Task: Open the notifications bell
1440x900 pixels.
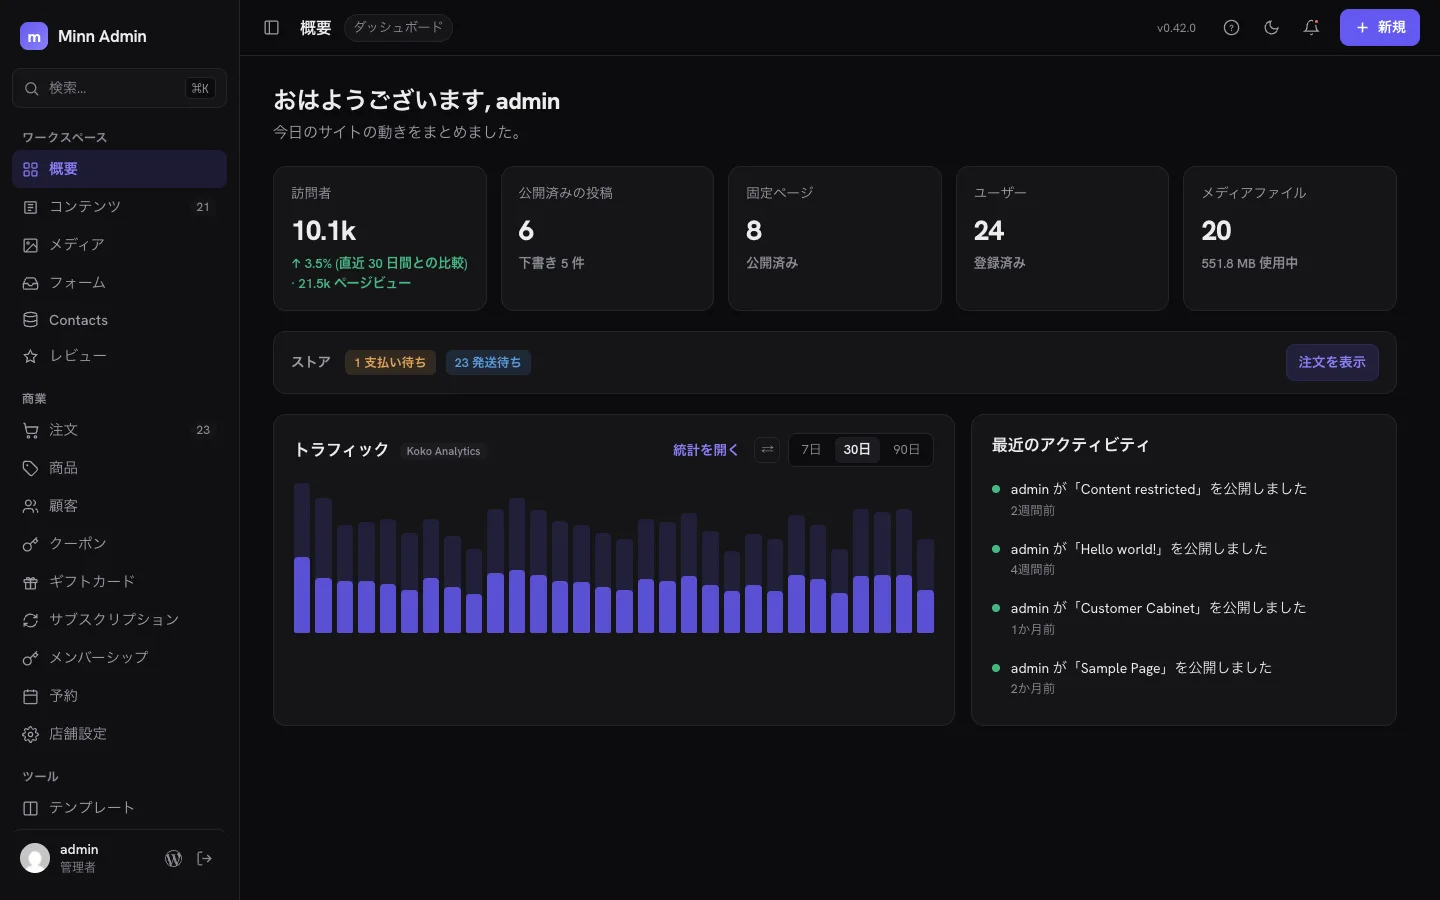Action: [x=1311, y=28]
